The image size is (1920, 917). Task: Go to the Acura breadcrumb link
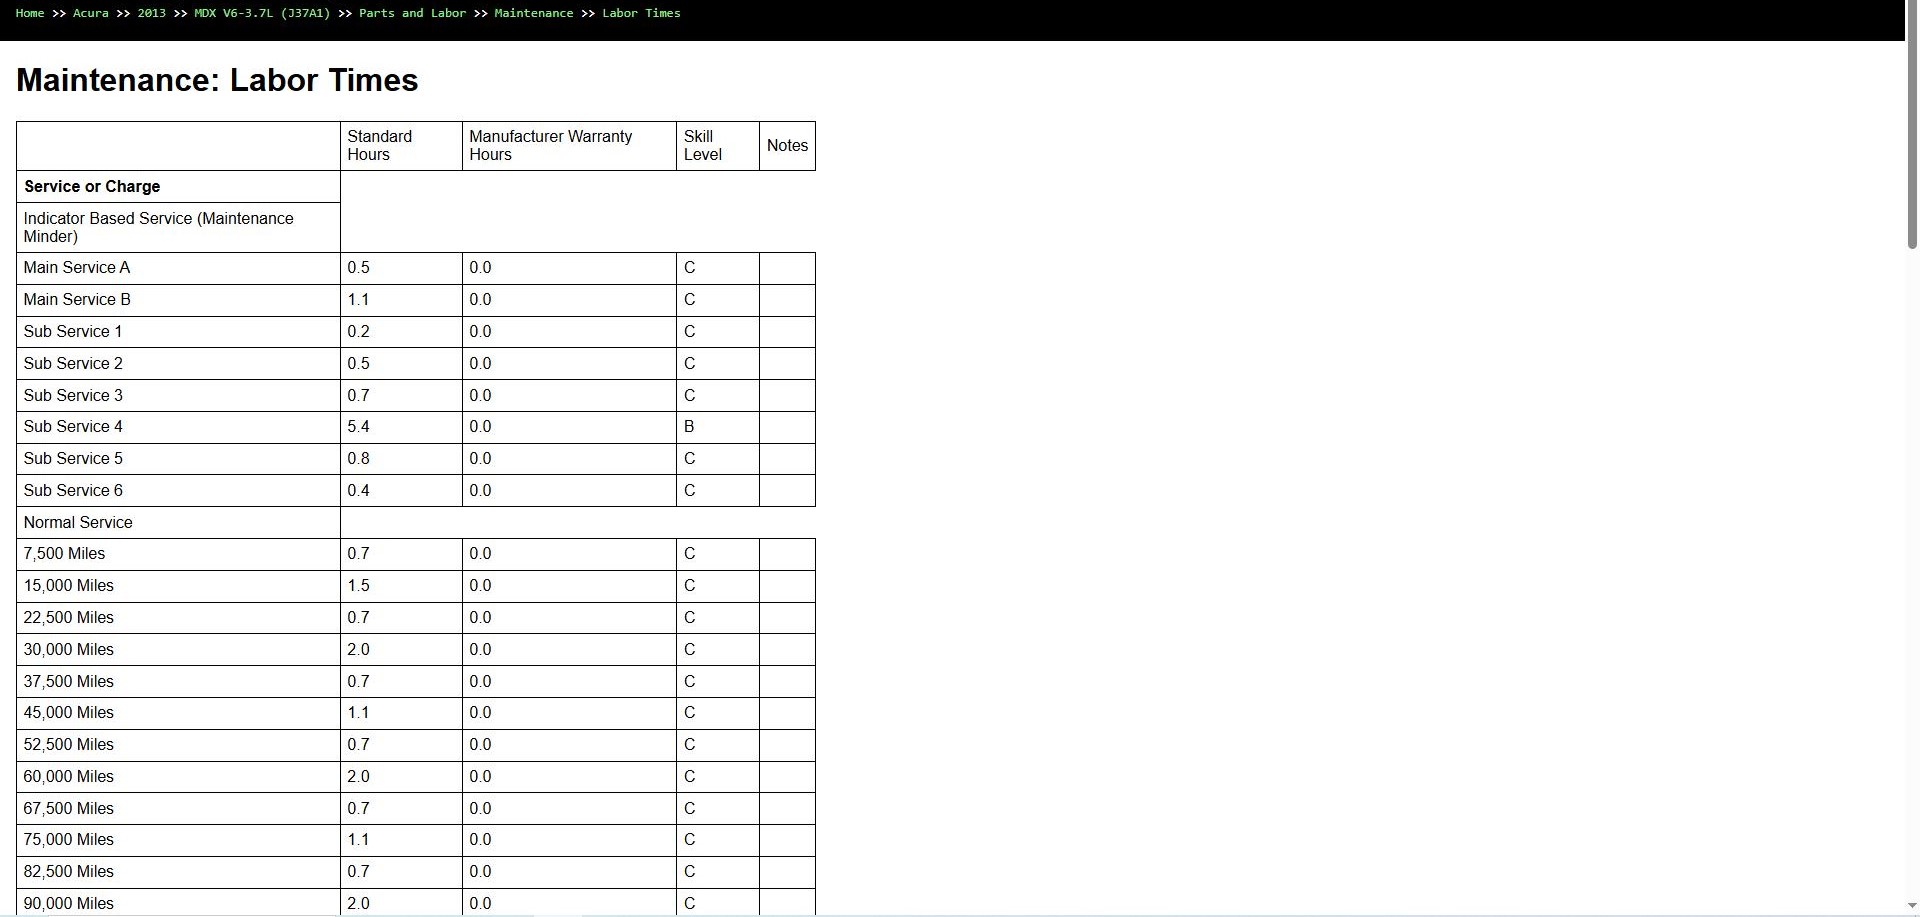tap(91, 13)
